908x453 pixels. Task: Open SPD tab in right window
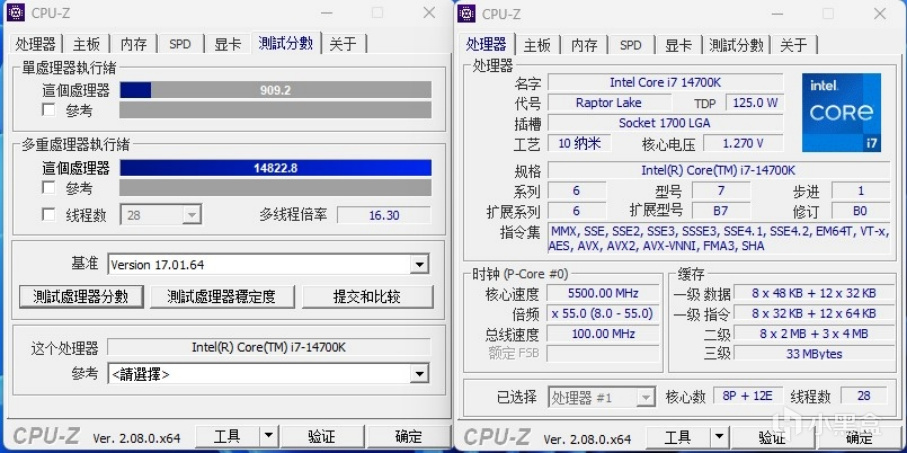tap(631, 45)
